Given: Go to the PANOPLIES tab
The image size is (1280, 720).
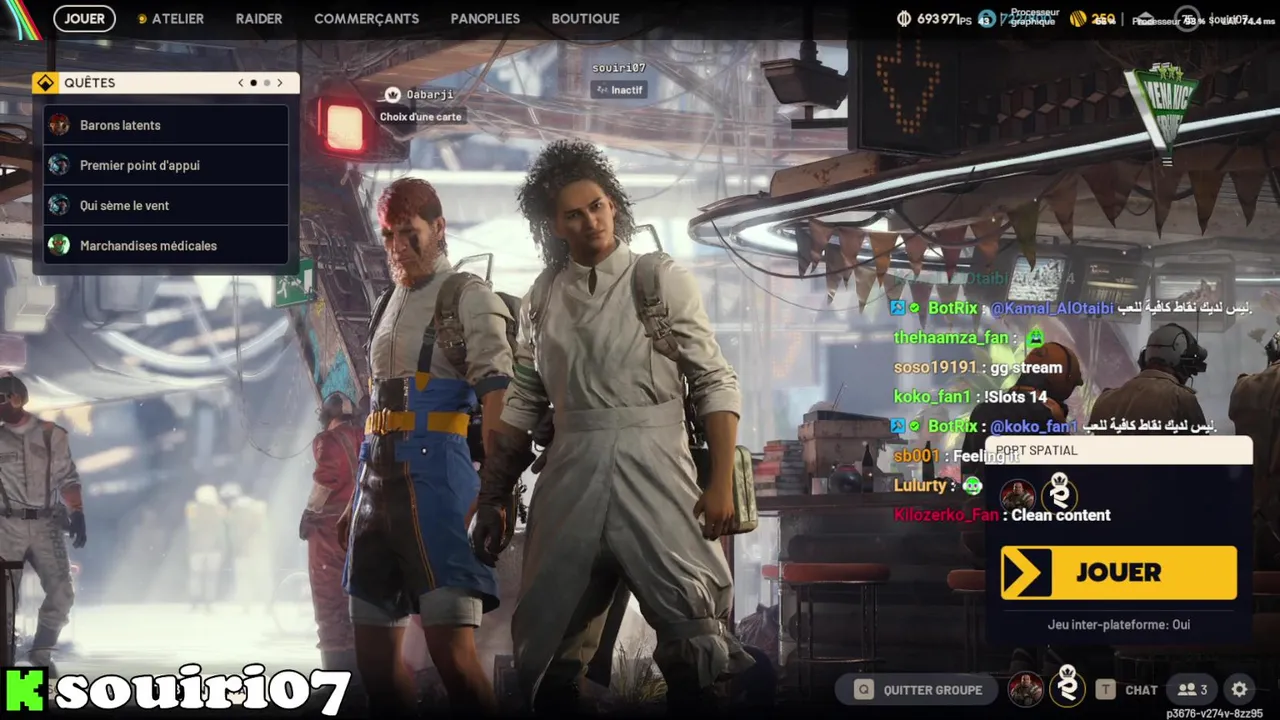Looking at the screenshot, I should point(485,19).
